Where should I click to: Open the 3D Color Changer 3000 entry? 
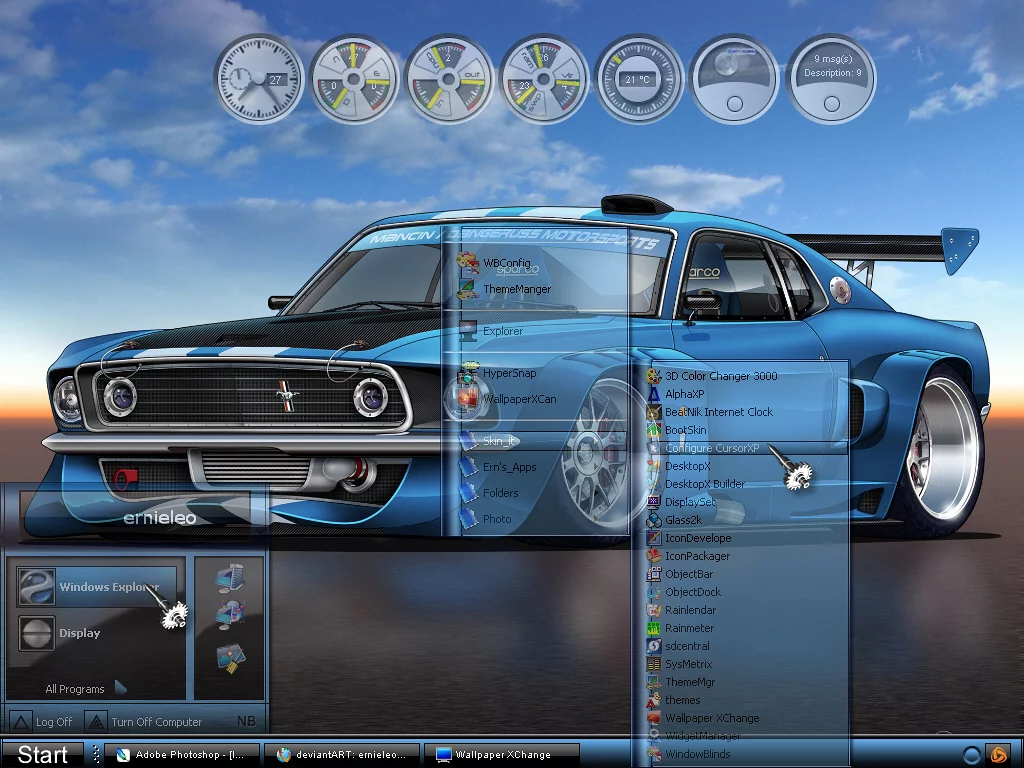(x=720, y=376)
